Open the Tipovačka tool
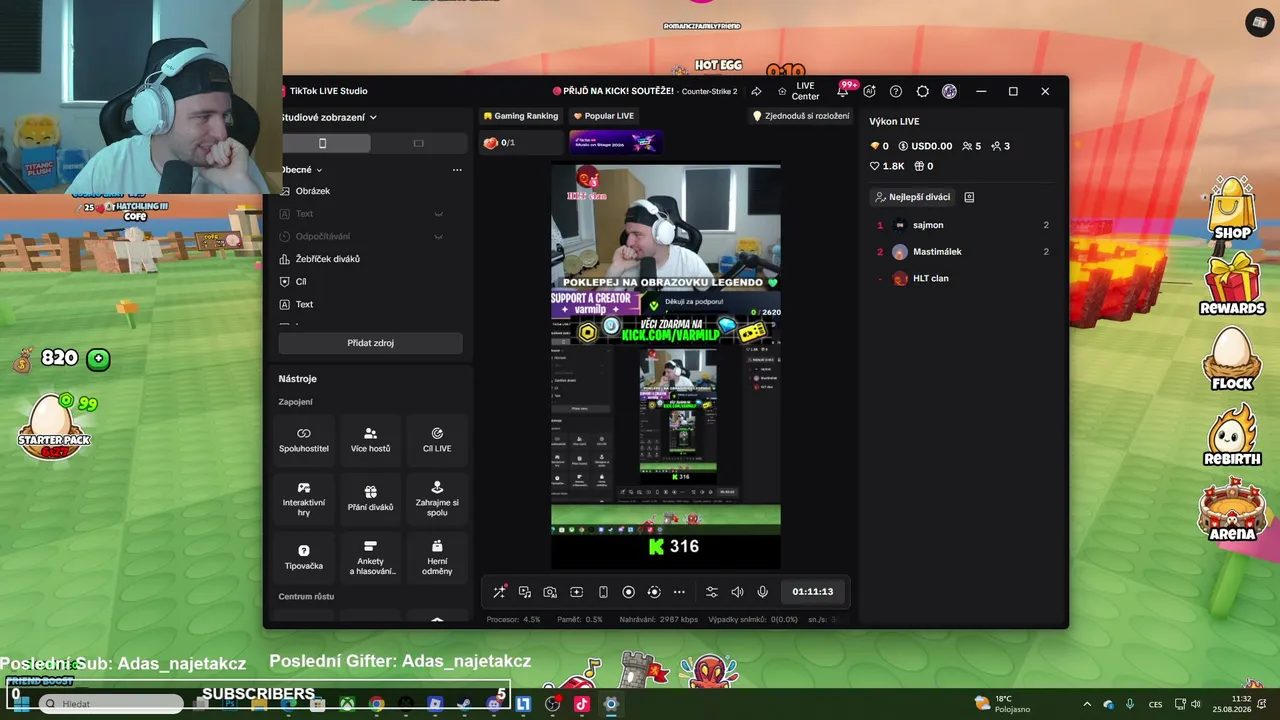This screenshot has height=720, width=1280. pos(304,557)
